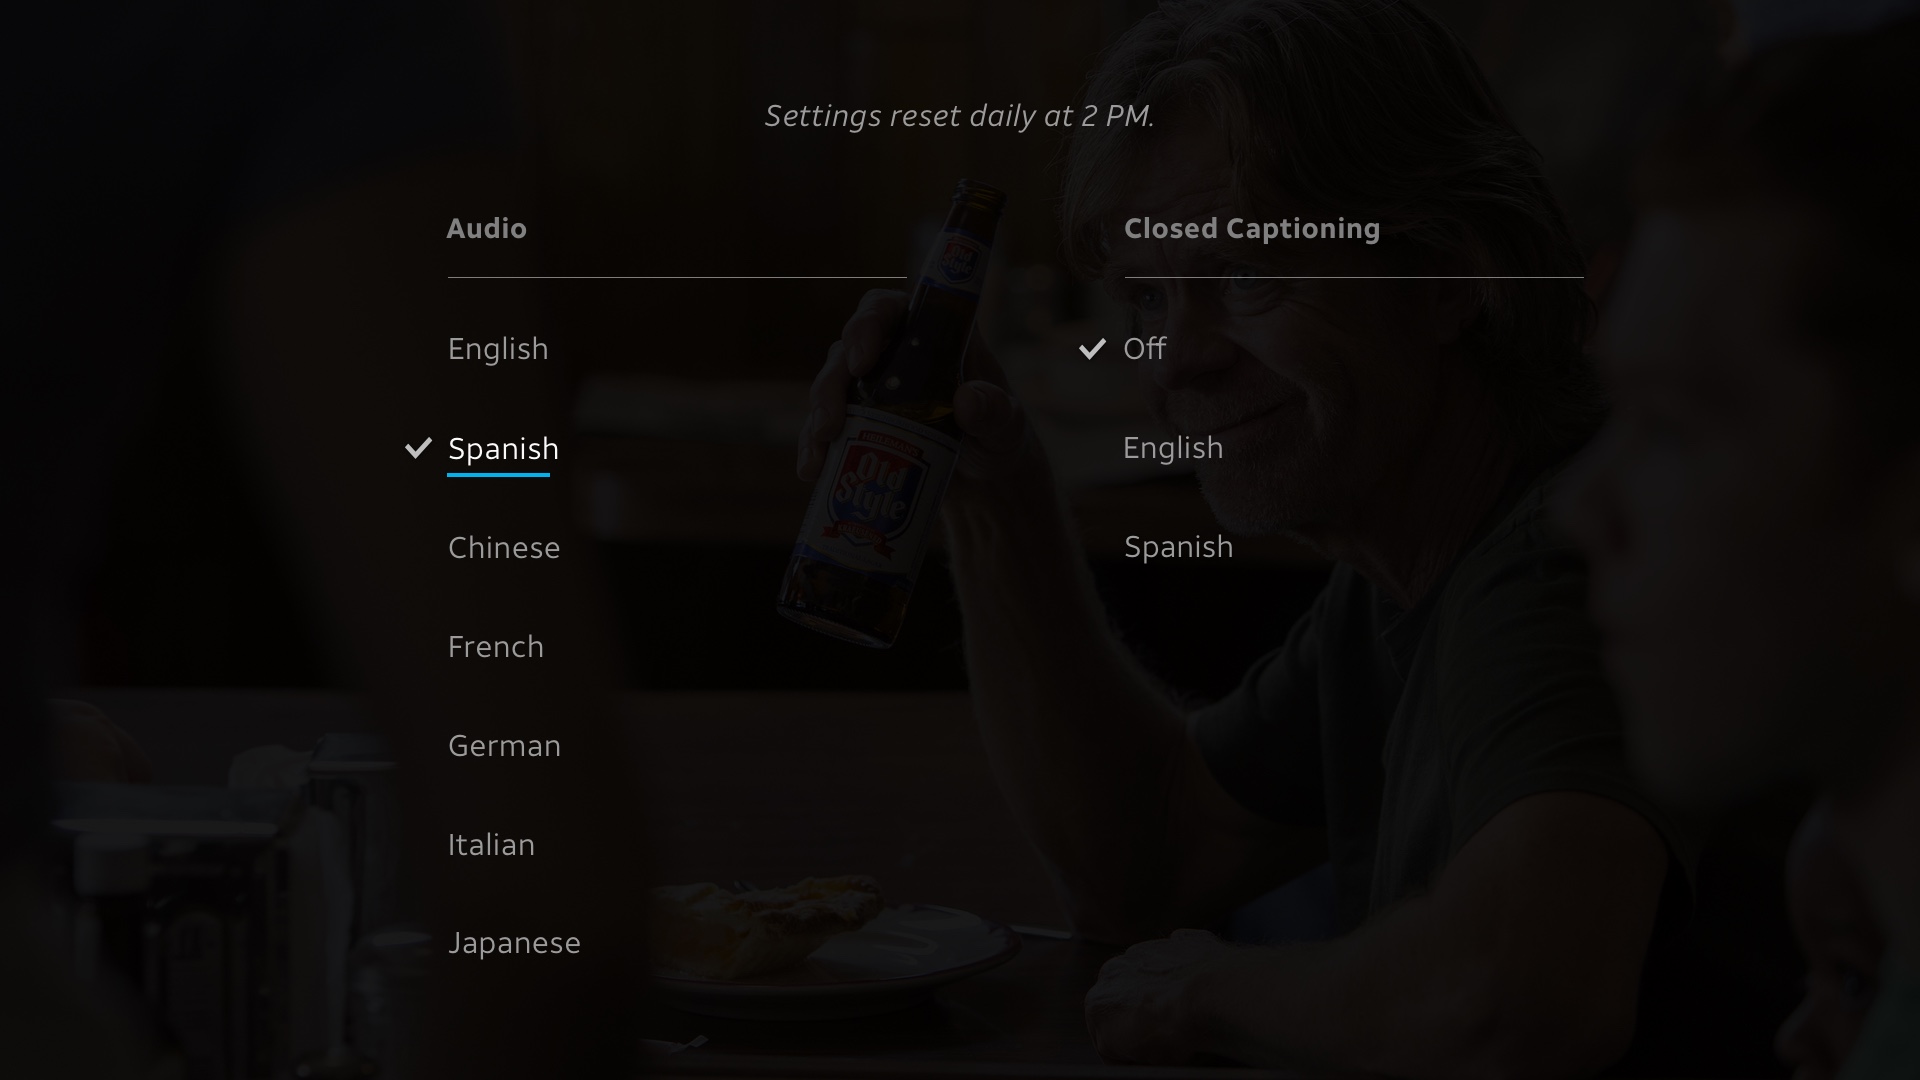Click the settings reset notice text

[960, 116]
